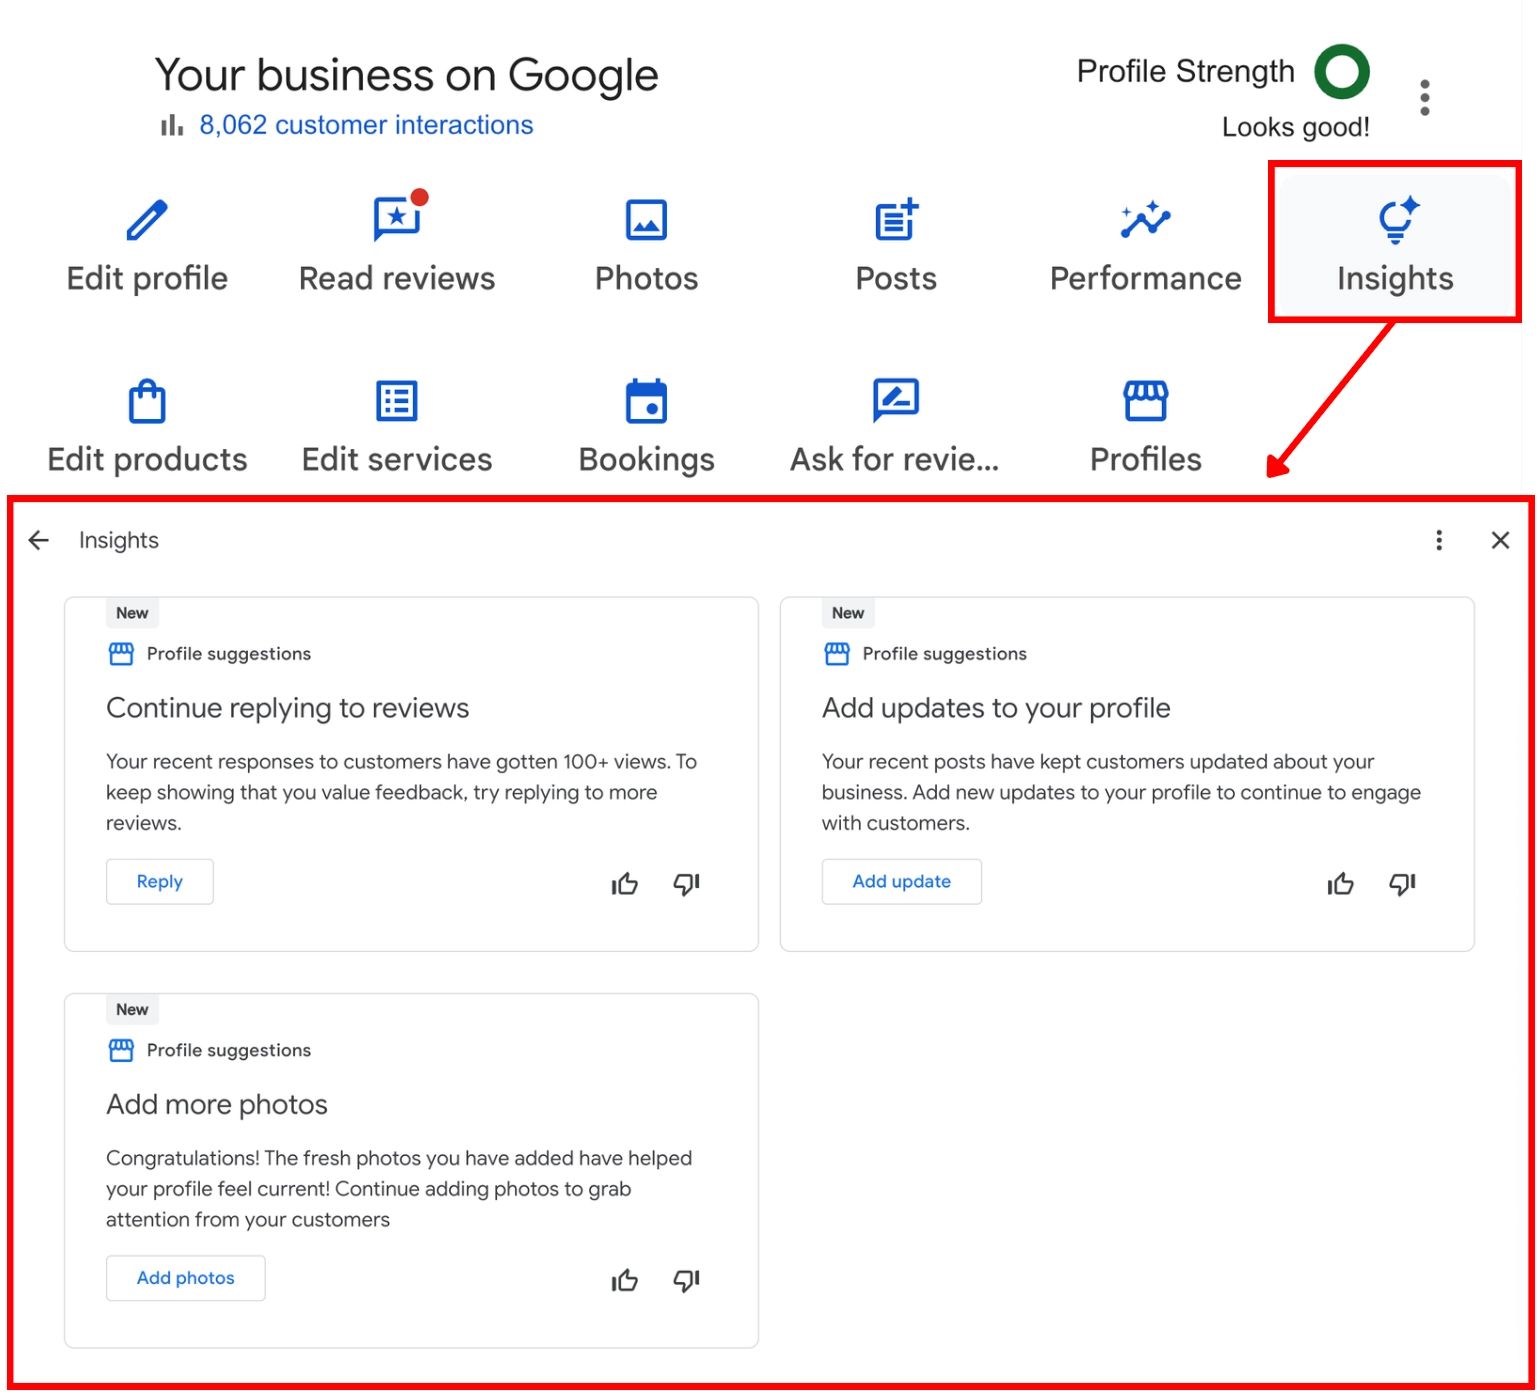This screenshot has height=1398, width=1540.
Task: Select the Add more photos heading
Action: pyautogui.click(x=217, y=1105)
